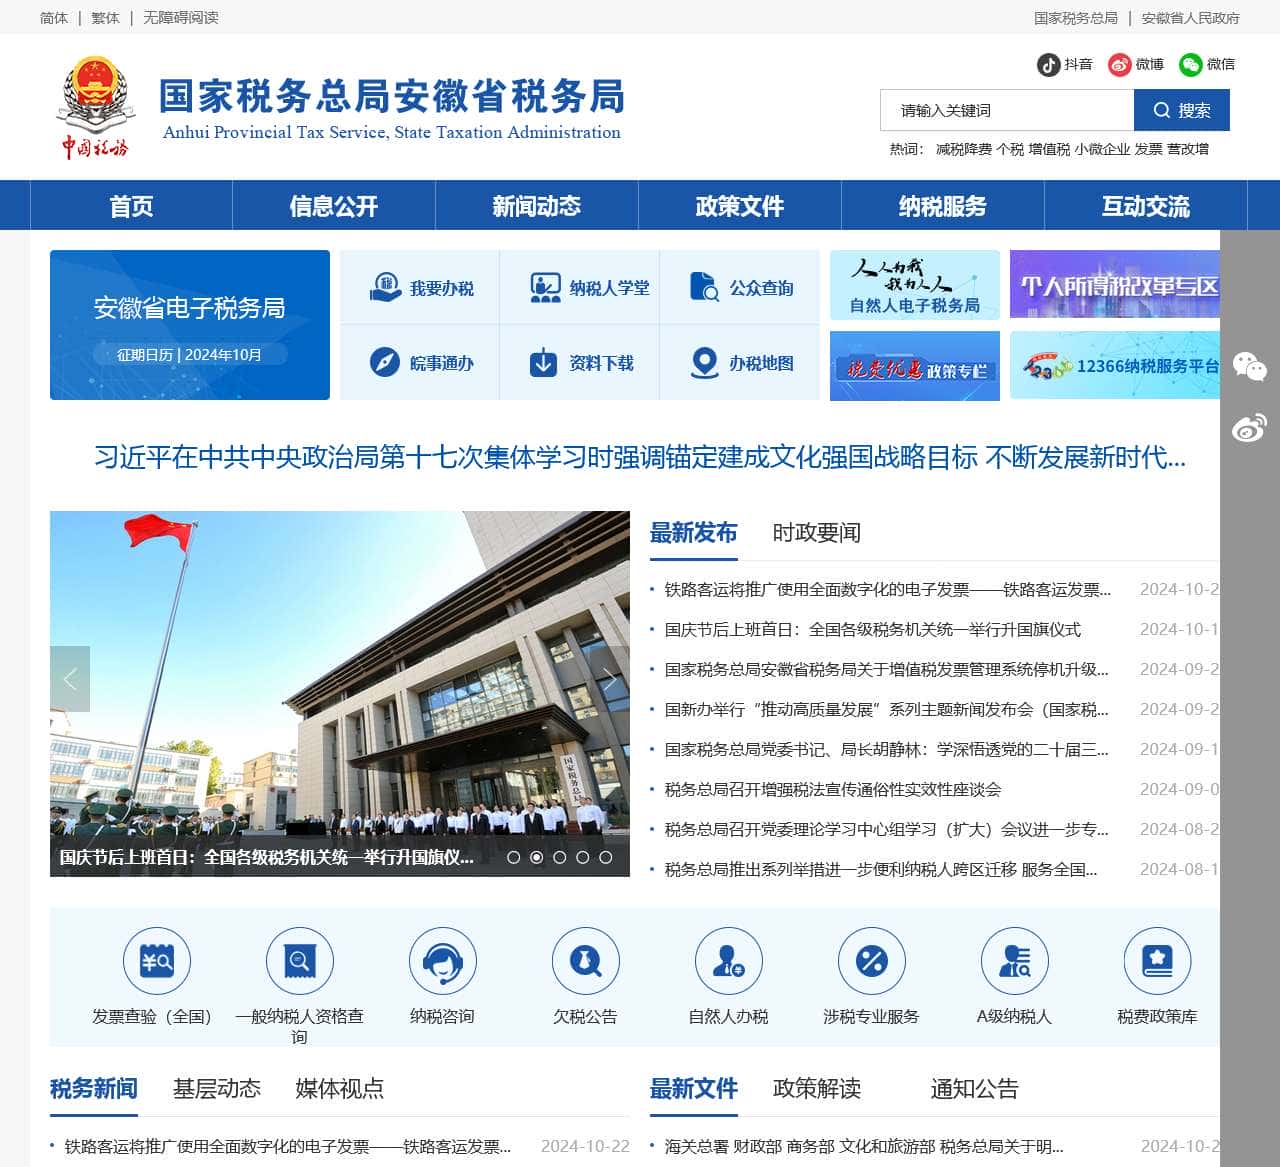Open the 涉税专业服务 icon

click(872, 960)
